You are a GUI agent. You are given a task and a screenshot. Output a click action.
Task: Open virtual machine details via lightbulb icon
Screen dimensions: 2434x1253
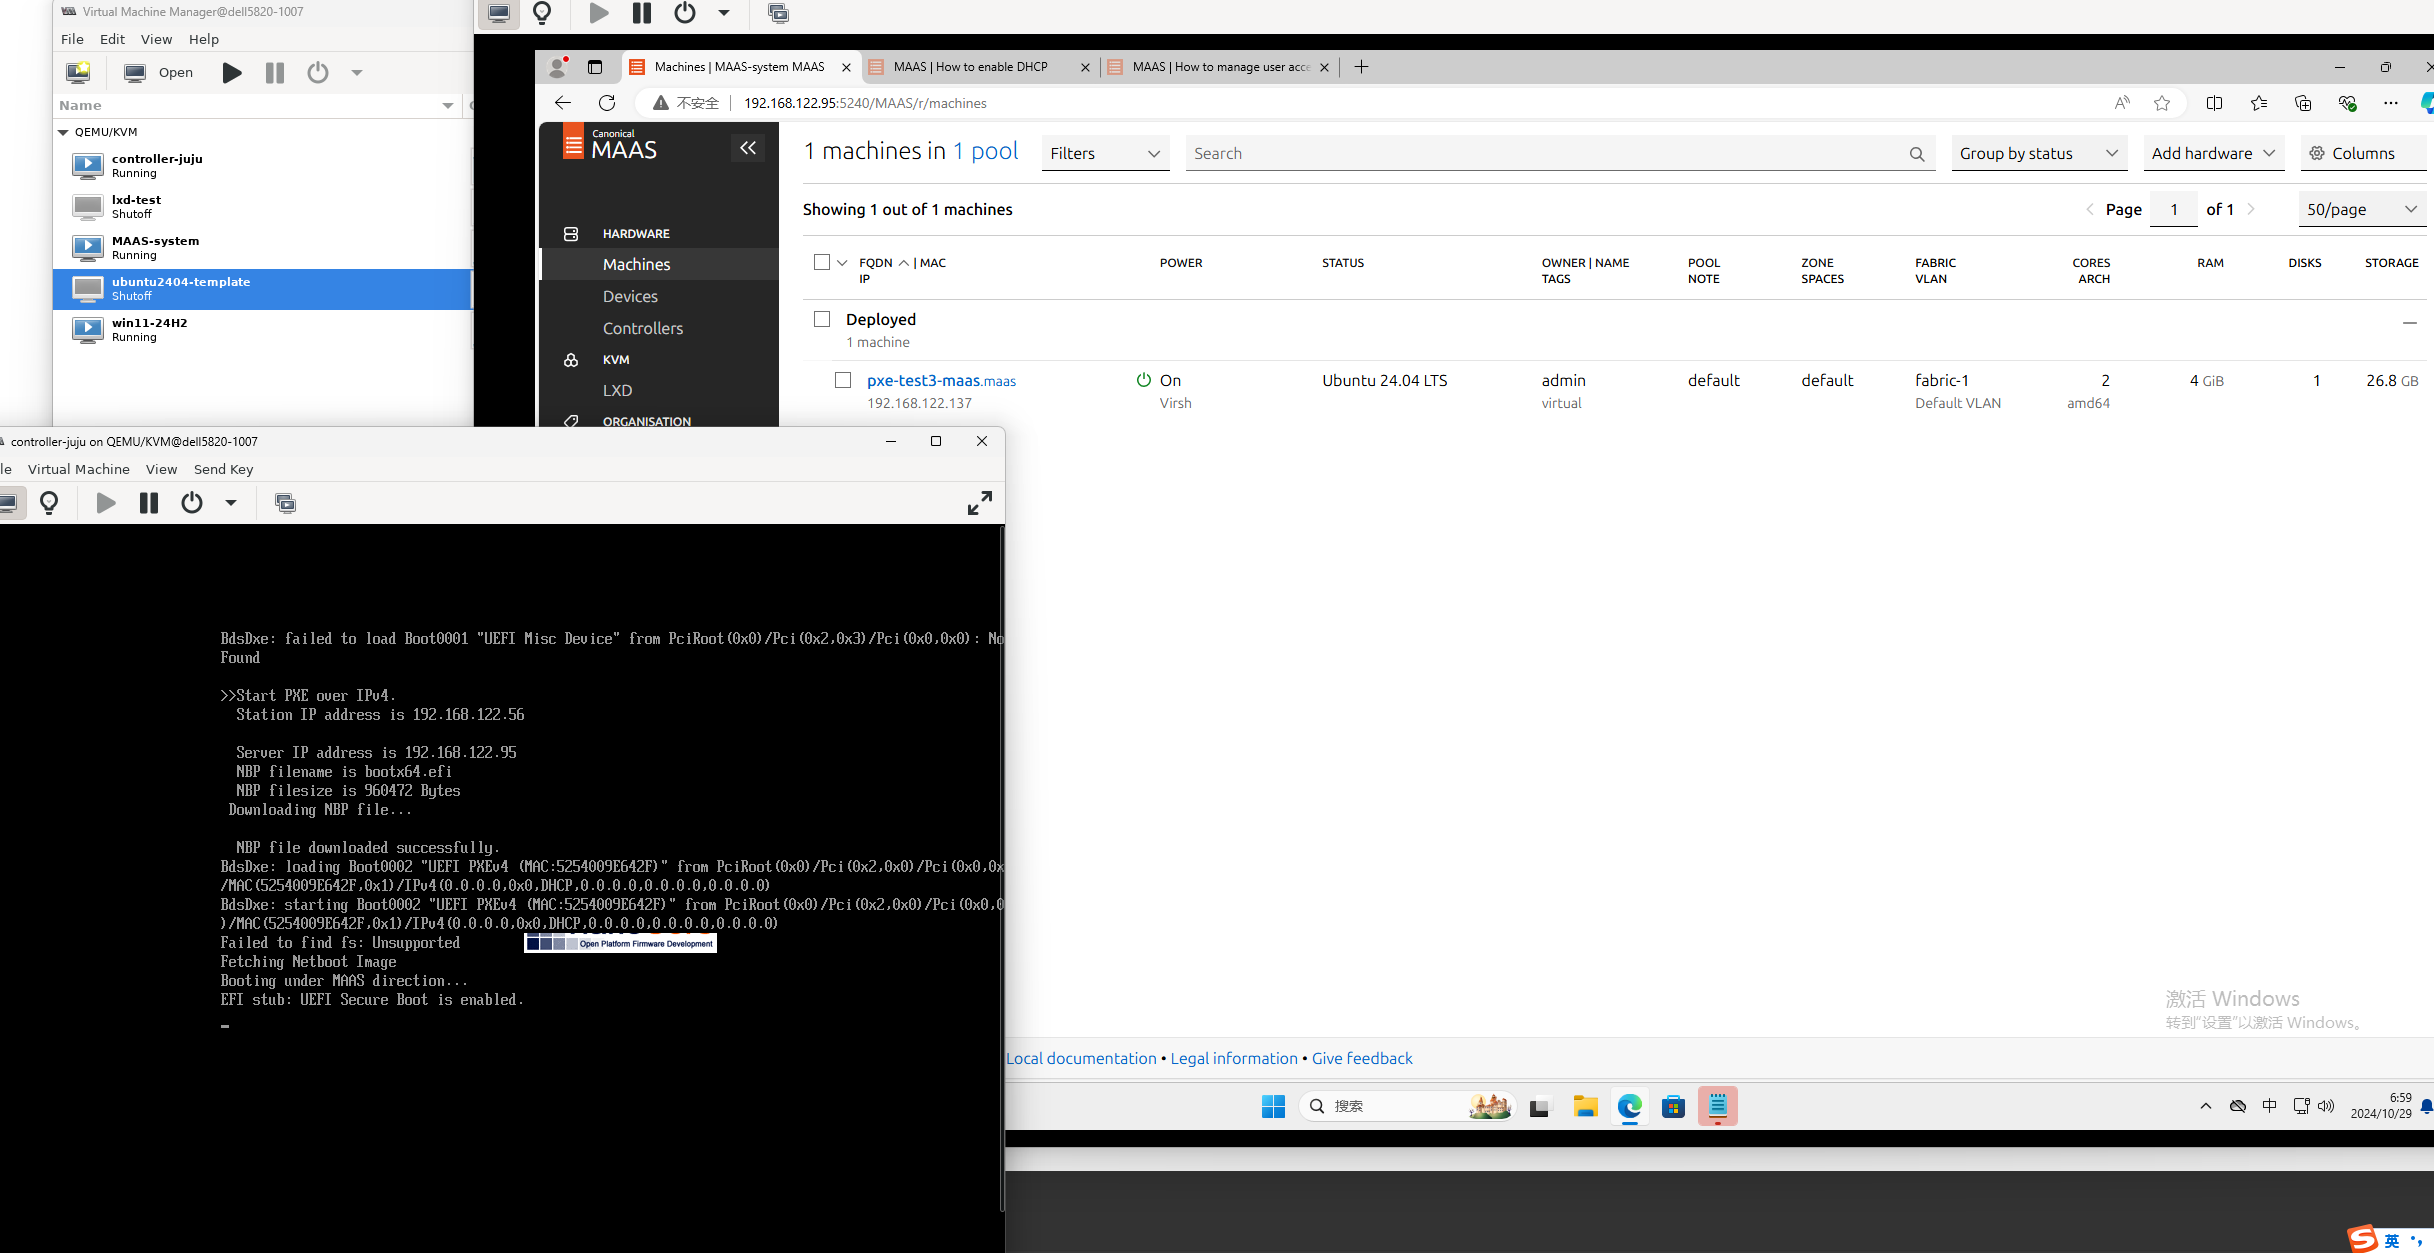[x=49, y=503]
